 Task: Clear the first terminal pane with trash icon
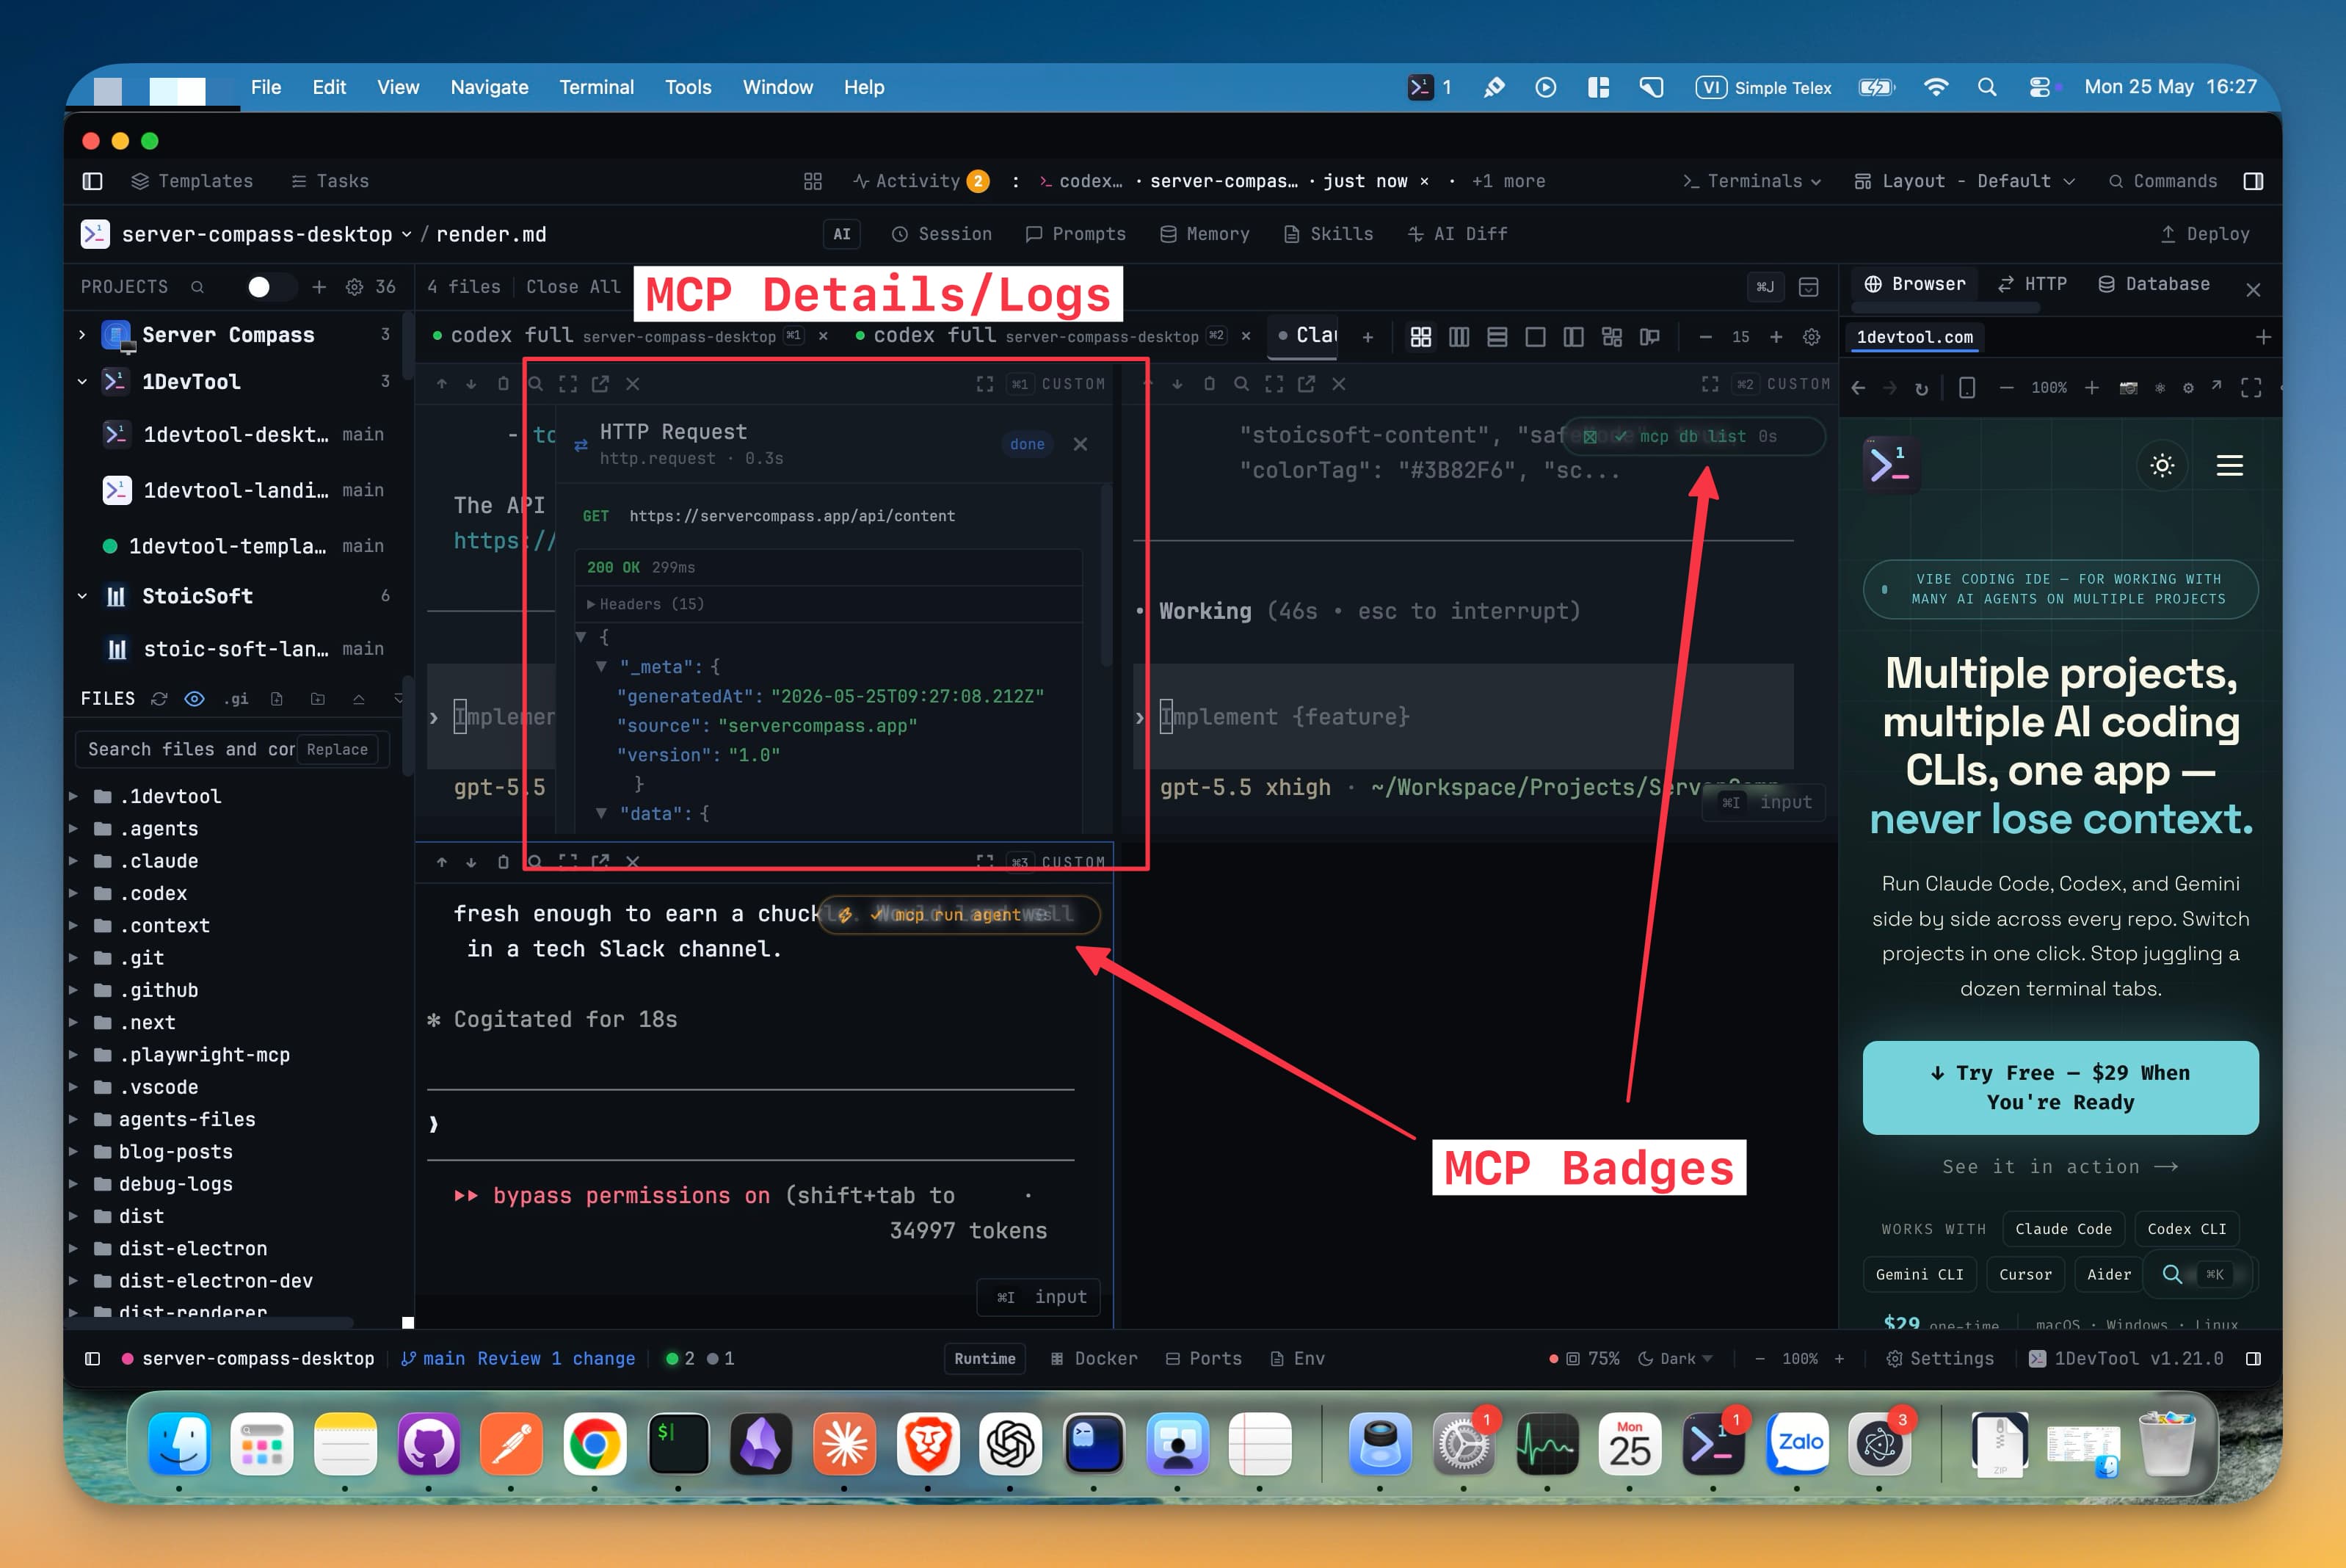503,384
